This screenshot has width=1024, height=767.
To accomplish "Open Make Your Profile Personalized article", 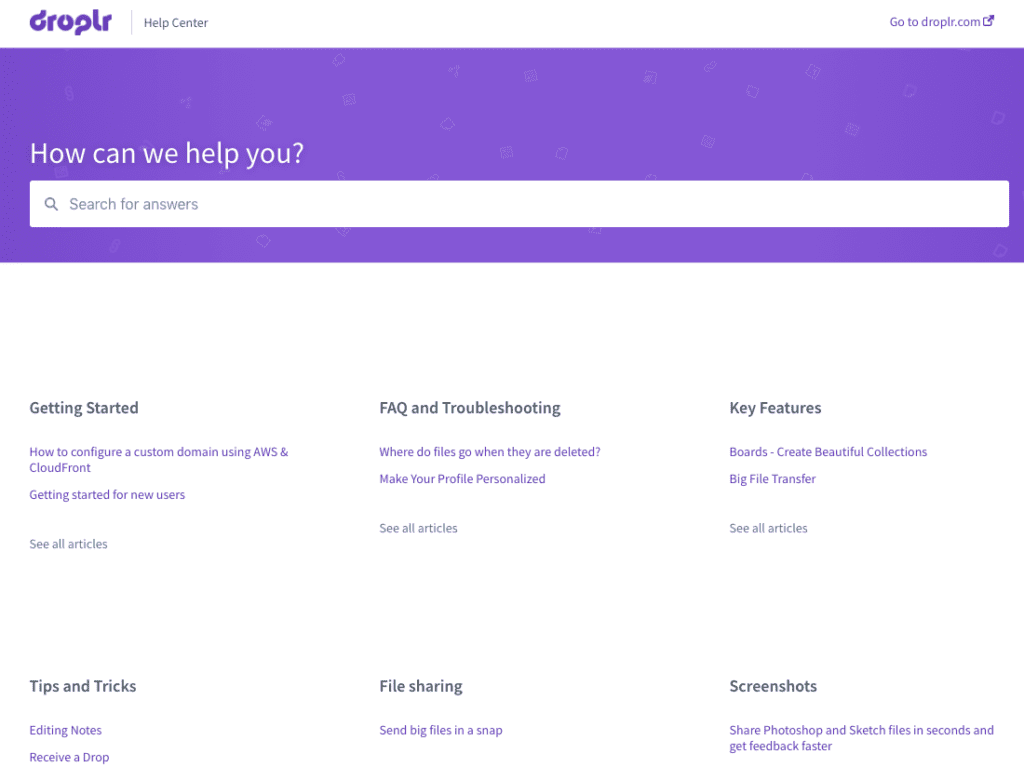I will 462,478.
